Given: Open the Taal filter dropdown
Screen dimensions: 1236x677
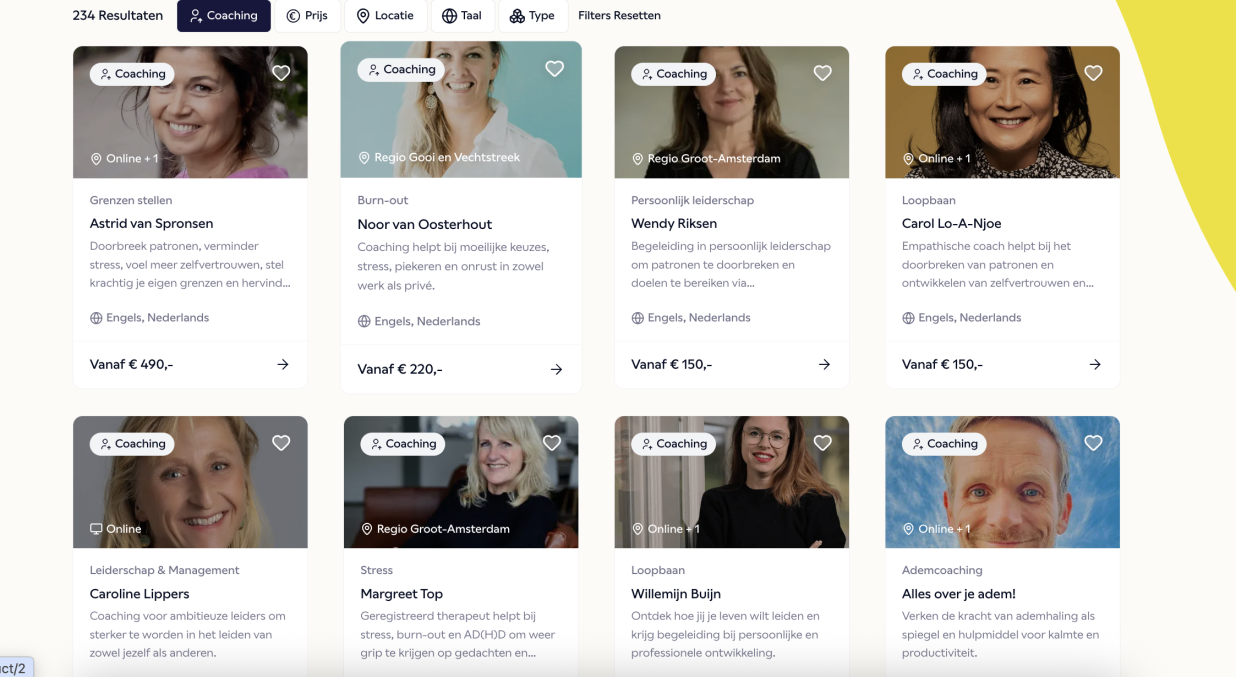Looking at the screenshot, I should (x=462, y=16).
